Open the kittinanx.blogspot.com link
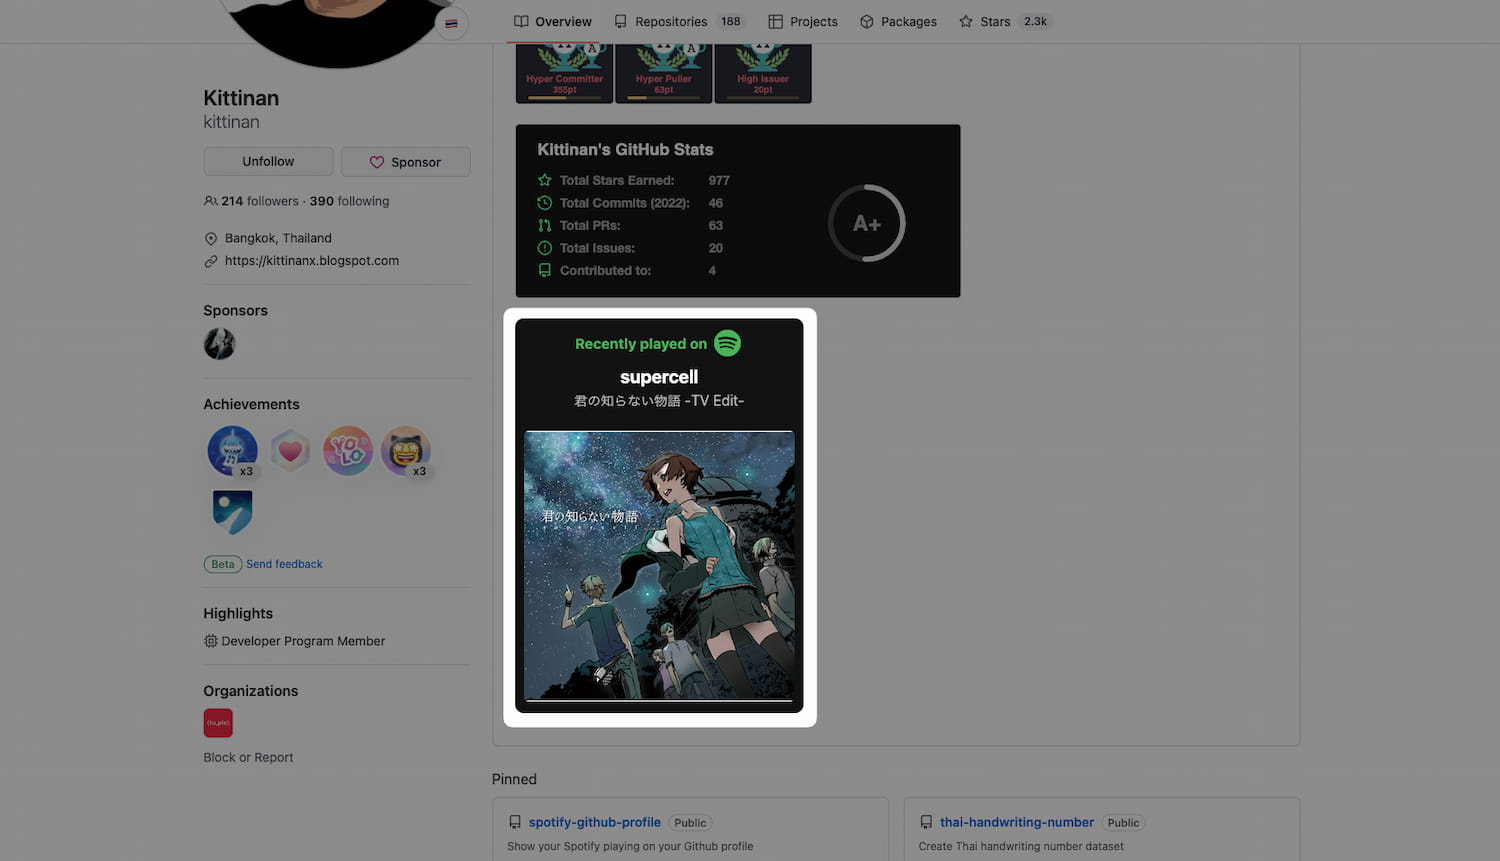The image size is (1500, 861). (x=312, y=261)
